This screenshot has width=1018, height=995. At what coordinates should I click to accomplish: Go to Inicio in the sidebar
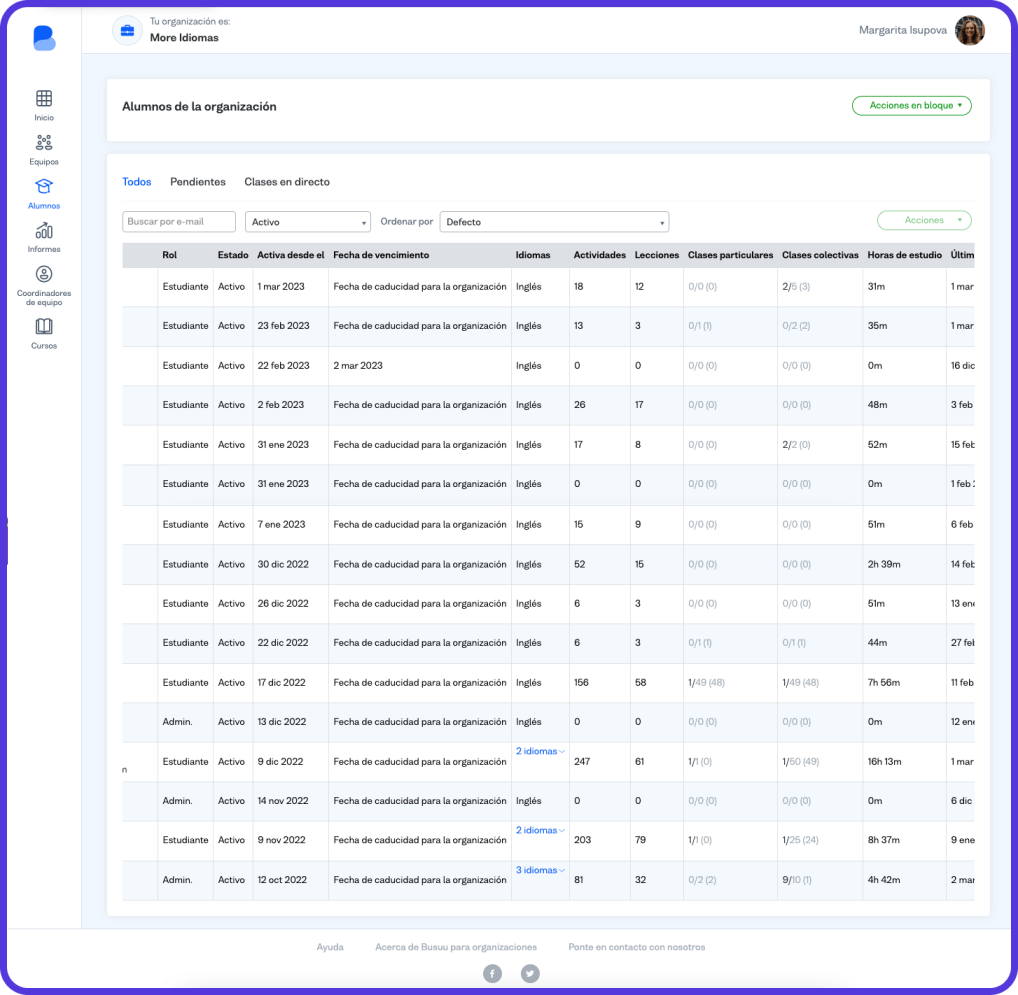44,105
